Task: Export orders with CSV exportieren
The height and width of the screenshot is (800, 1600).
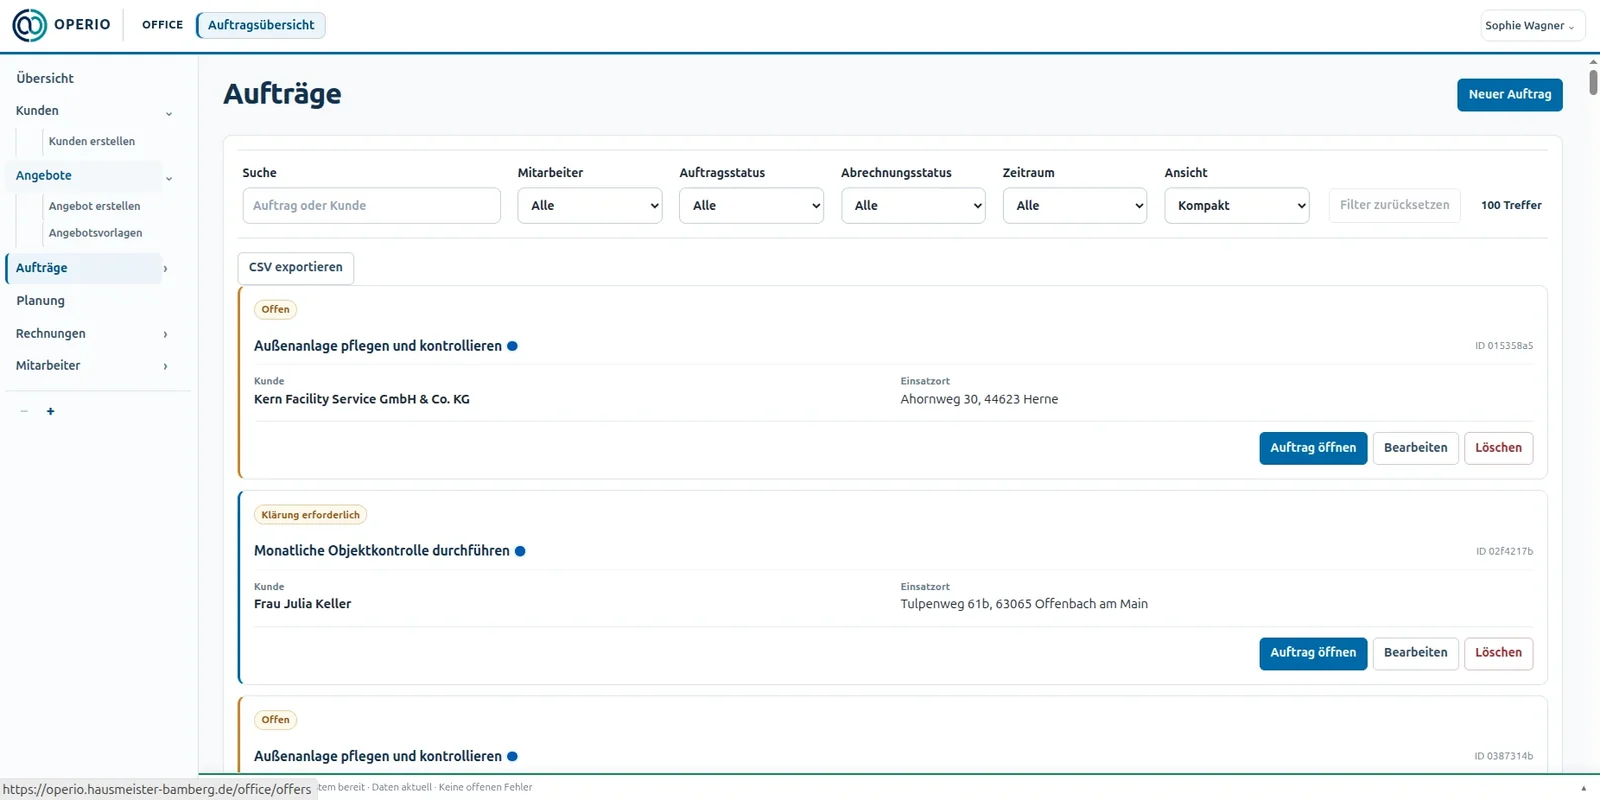Action: pyautogui.click(x=296, y=268)
